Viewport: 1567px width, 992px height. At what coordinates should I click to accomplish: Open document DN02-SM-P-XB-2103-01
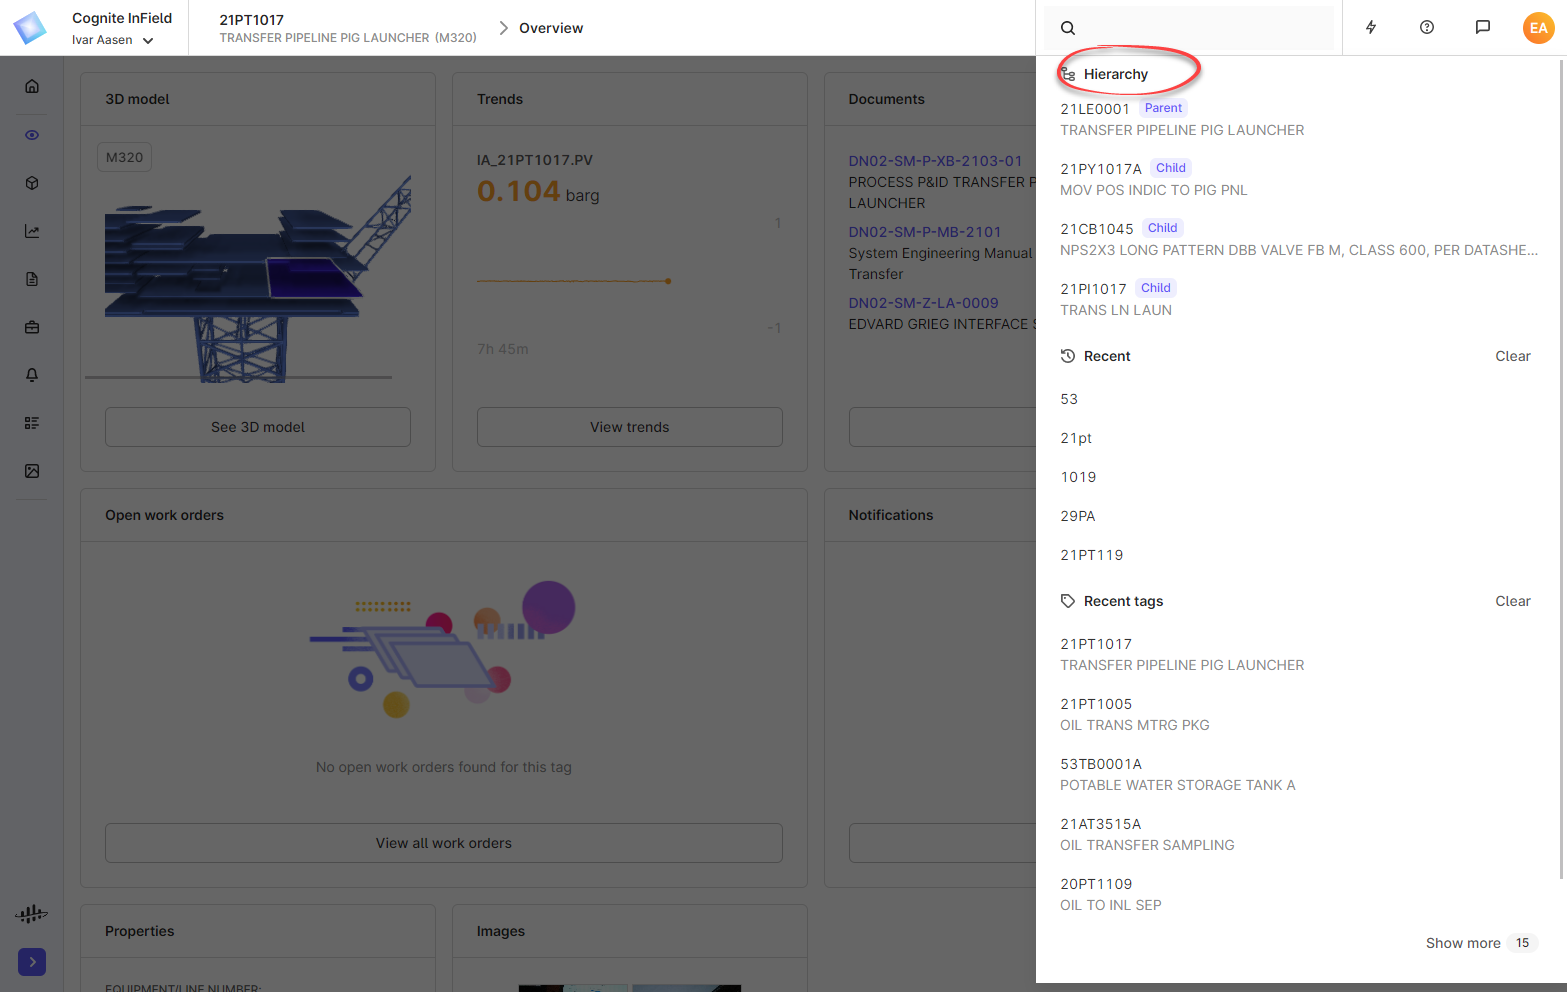[x=935, y=161]
